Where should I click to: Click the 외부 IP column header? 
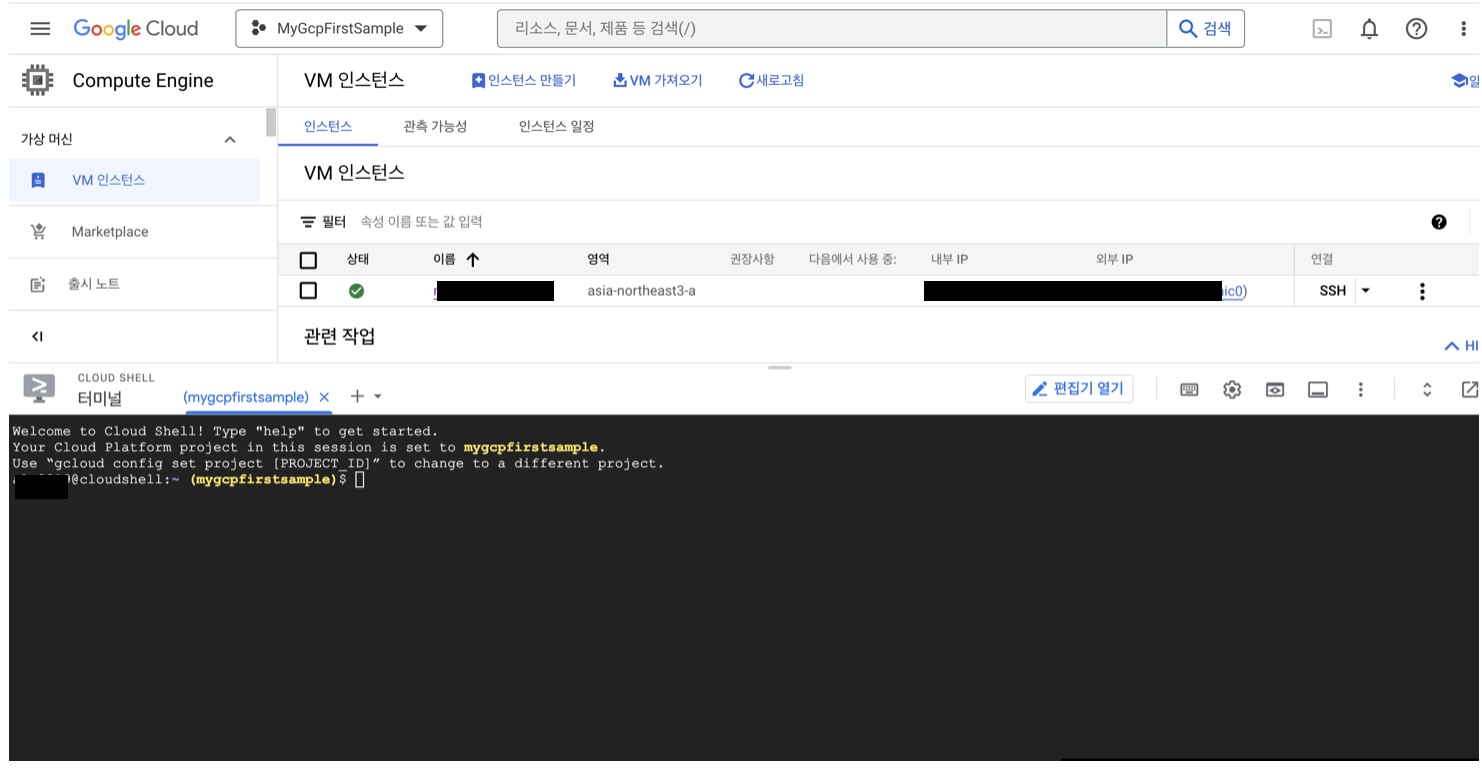tap(1114, 259)
